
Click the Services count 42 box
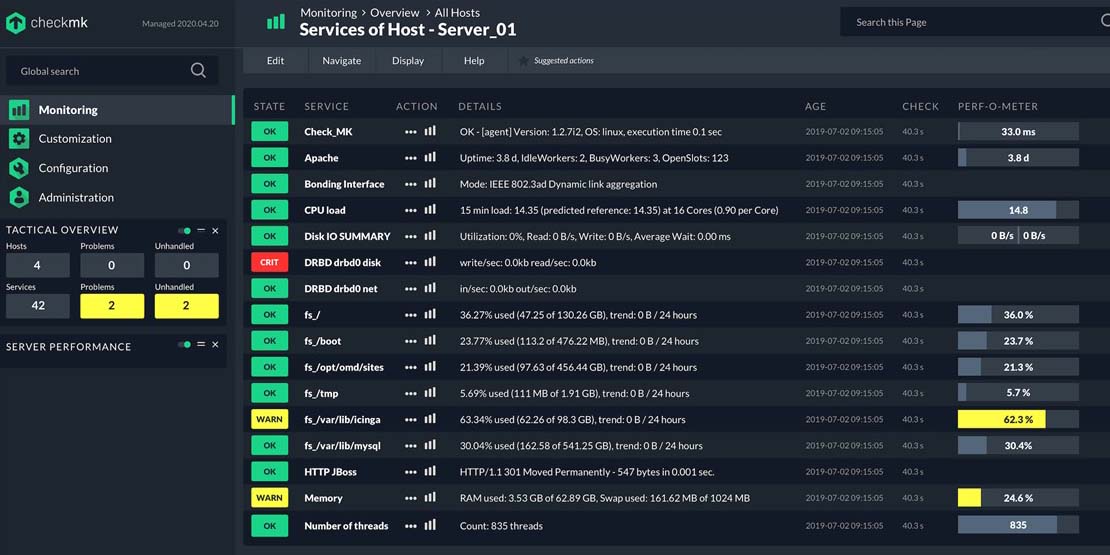[x=38, y=306]
